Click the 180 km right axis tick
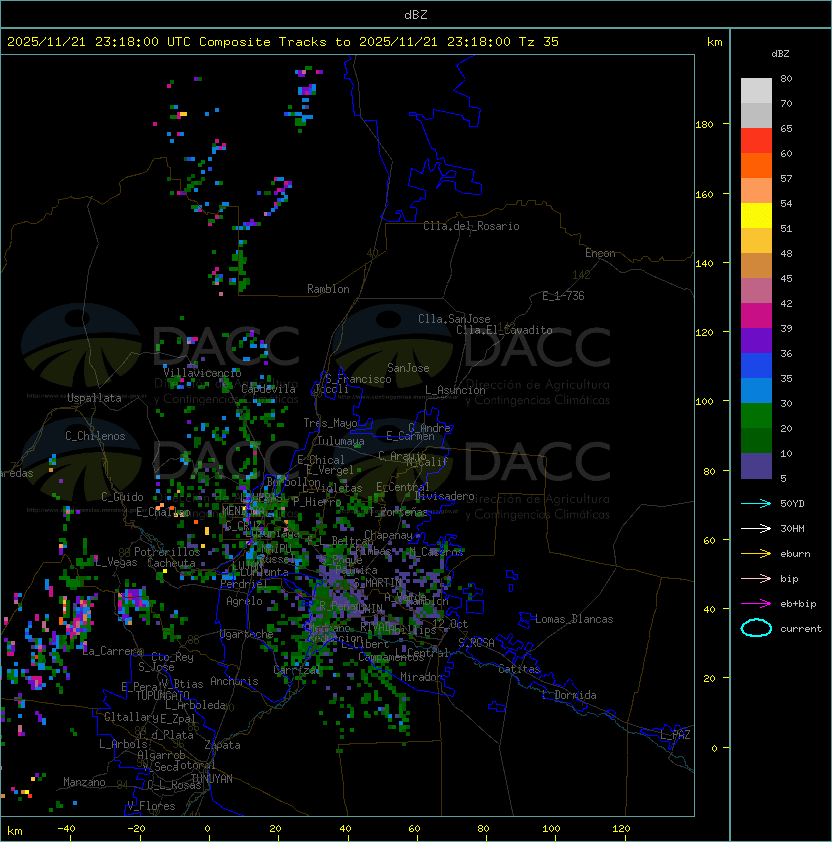This screenshot has width=832, height=842. [704, 125]
